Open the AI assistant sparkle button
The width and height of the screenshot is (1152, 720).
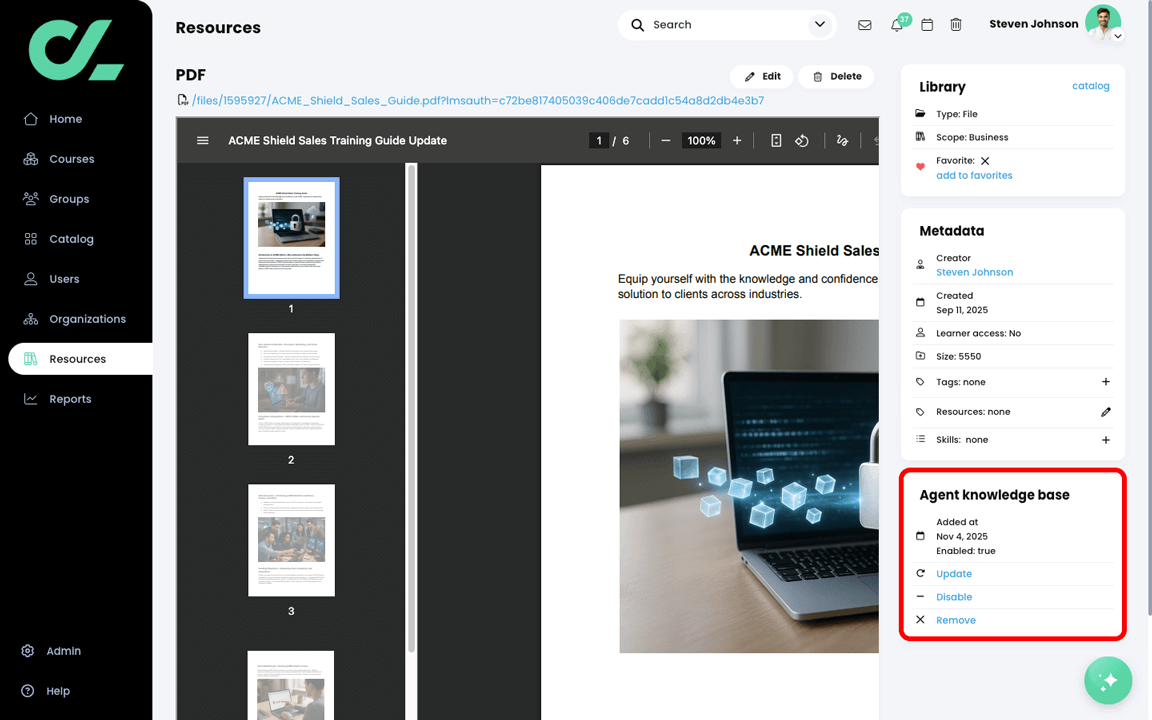coord(1107,680)
